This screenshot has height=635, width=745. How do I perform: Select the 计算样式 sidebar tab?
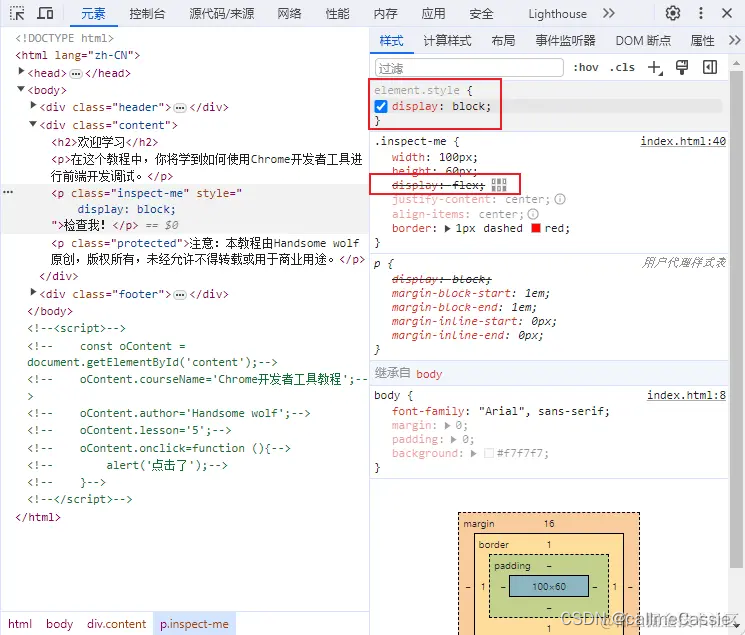click(x=447, y=41)
